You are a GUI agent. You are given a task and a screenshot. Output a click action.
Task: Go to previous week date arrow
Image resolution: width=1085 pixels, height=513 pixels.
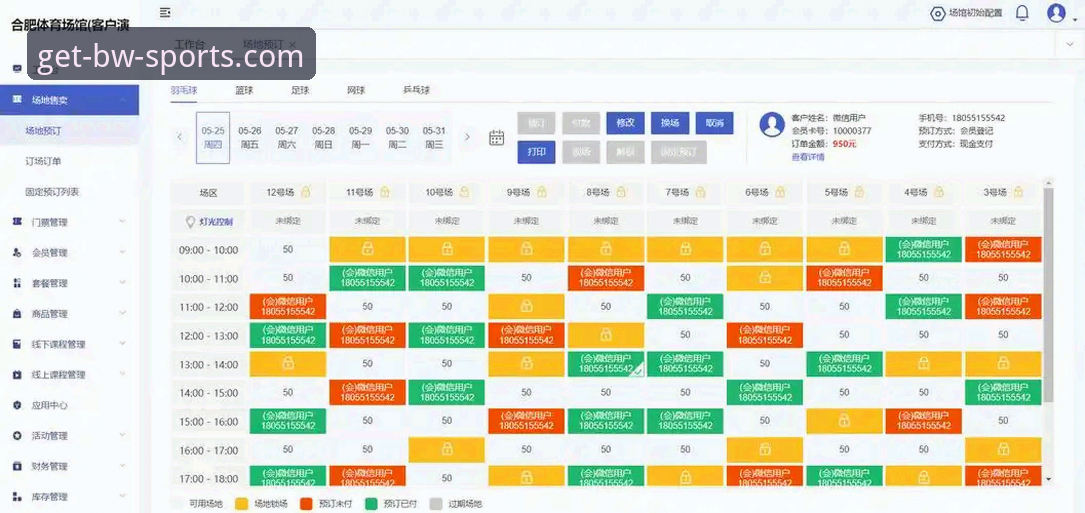(x=180, y=137)
